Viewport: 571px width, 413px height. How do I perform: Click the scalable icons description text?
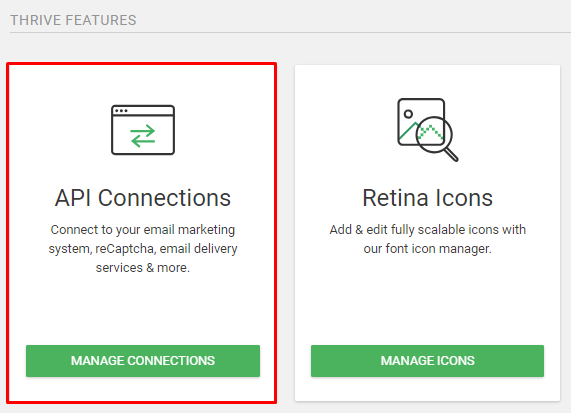428,239
